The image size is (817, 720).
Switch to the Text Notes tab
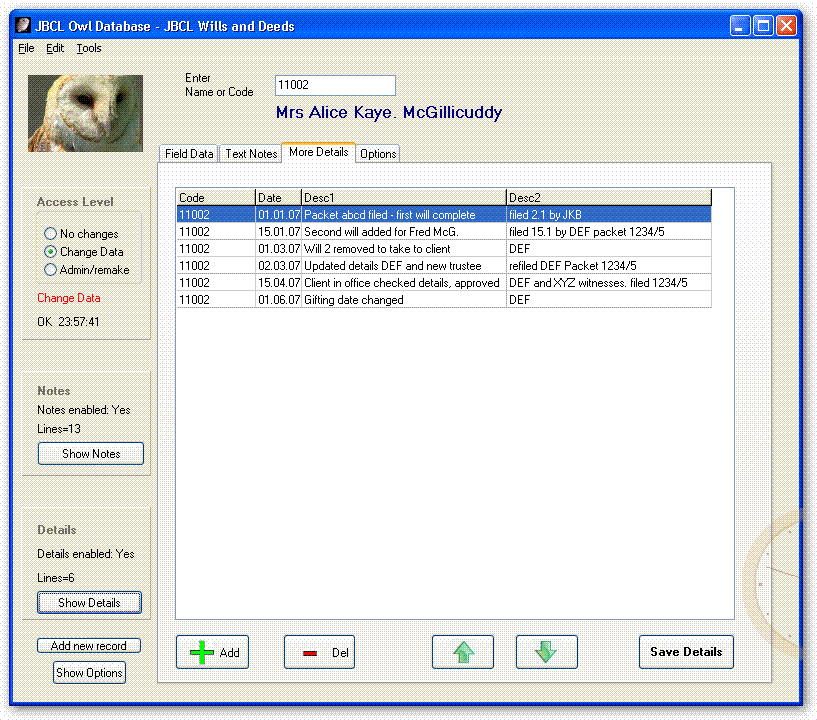250,153
